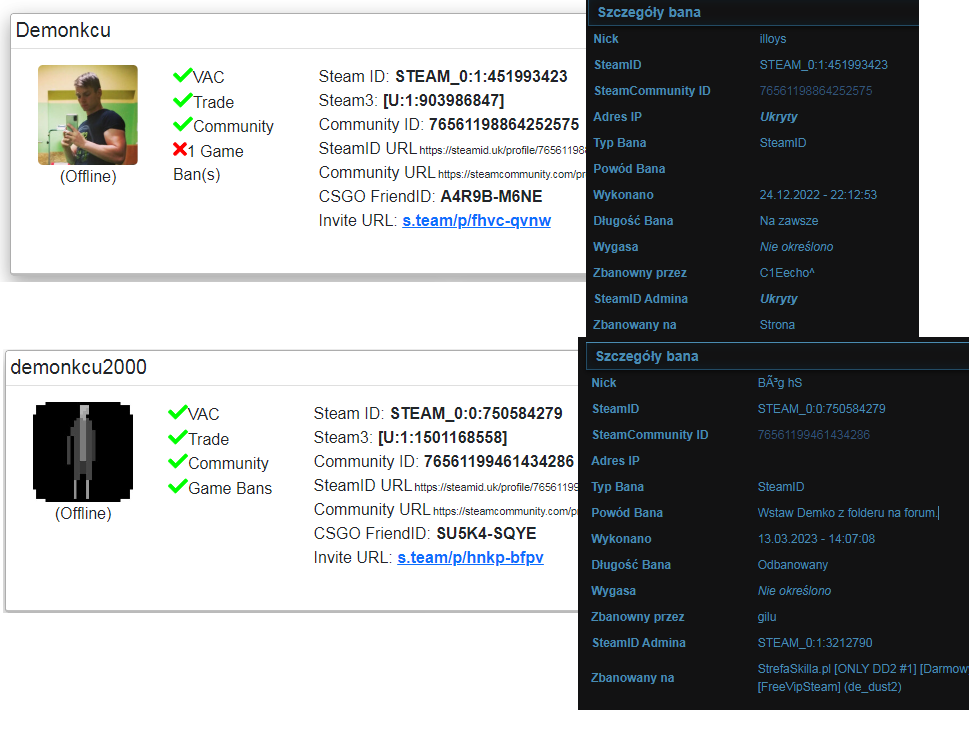This screenshot has height=738, width=969.
Task: Select CSGO FriendID A4R9B-M6NE
Action: pos(491,197)
